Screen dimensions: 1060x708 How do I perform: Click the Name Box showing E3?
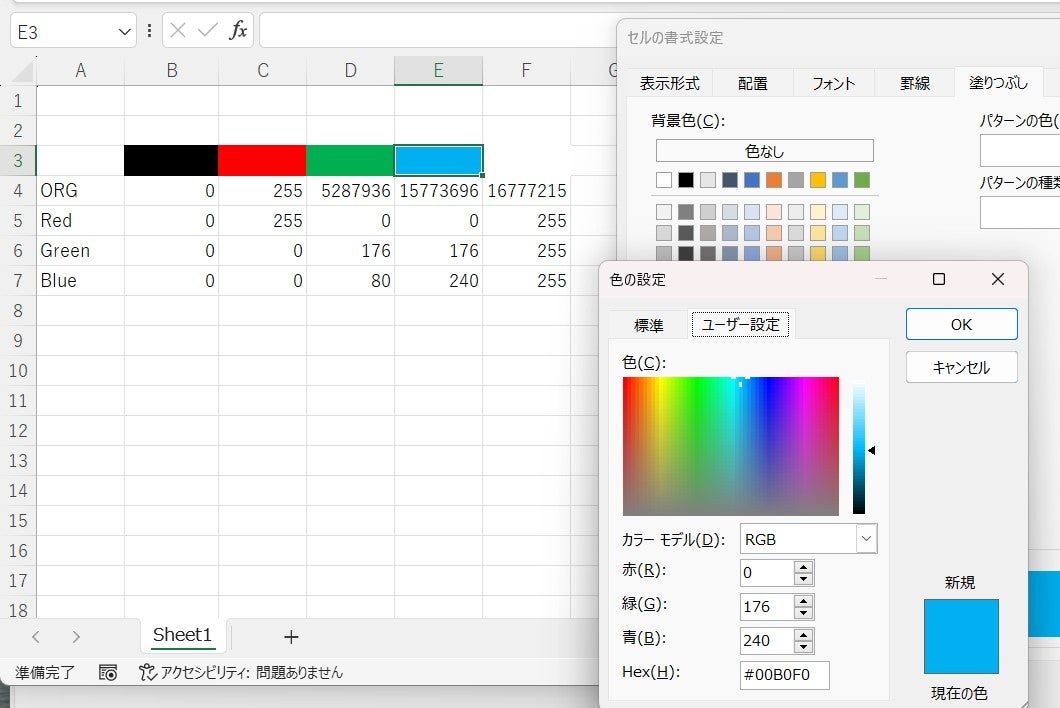[64, 32]
